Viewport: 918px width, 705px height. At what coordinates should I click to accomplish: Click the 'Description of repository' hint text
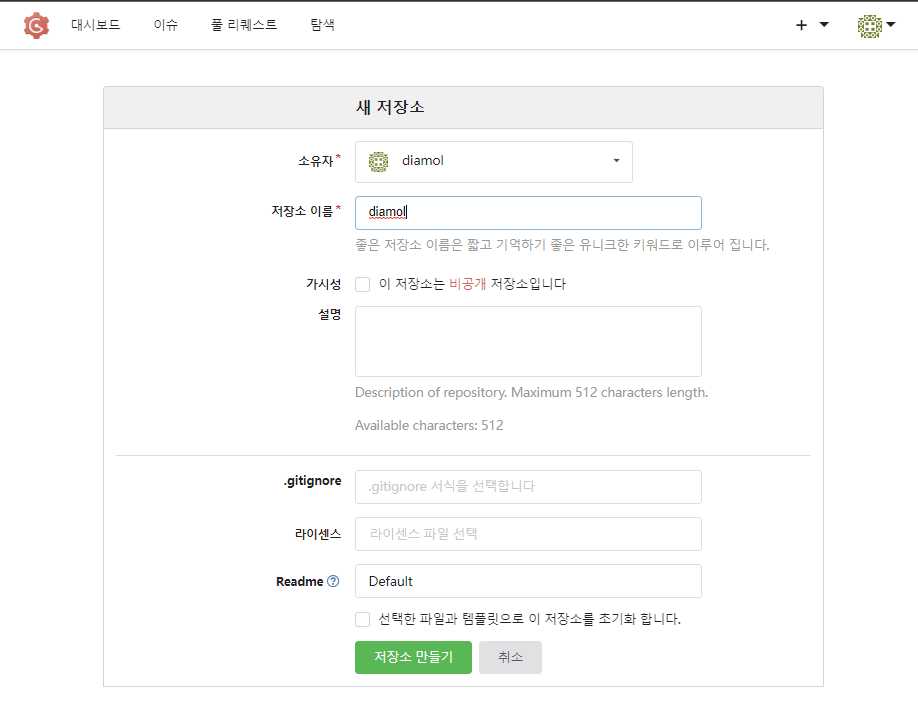pos(532,392)
